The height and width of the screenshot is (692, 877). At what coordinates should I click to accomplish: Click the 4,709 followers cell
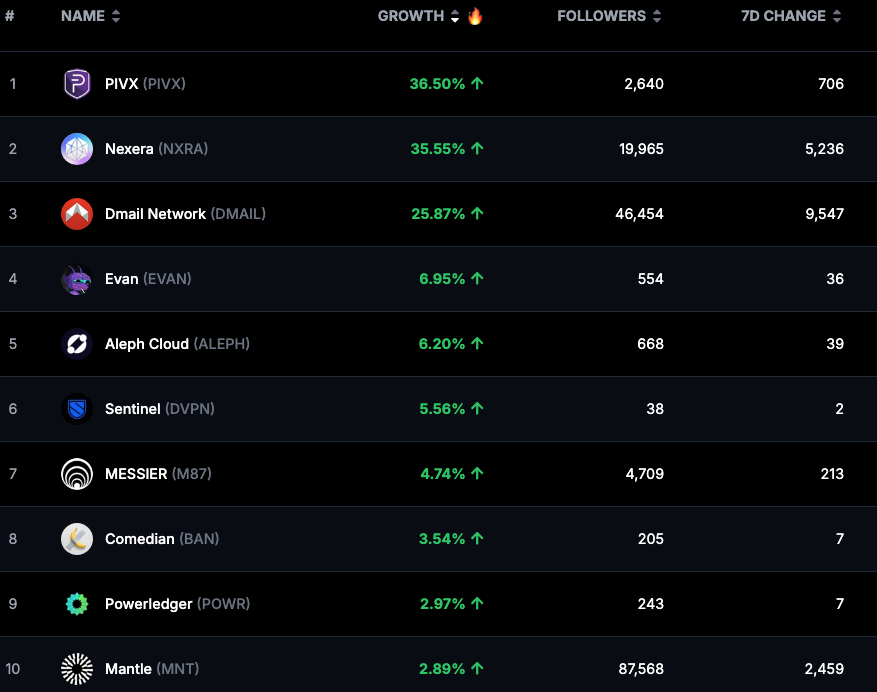click(x=644, y=474)
